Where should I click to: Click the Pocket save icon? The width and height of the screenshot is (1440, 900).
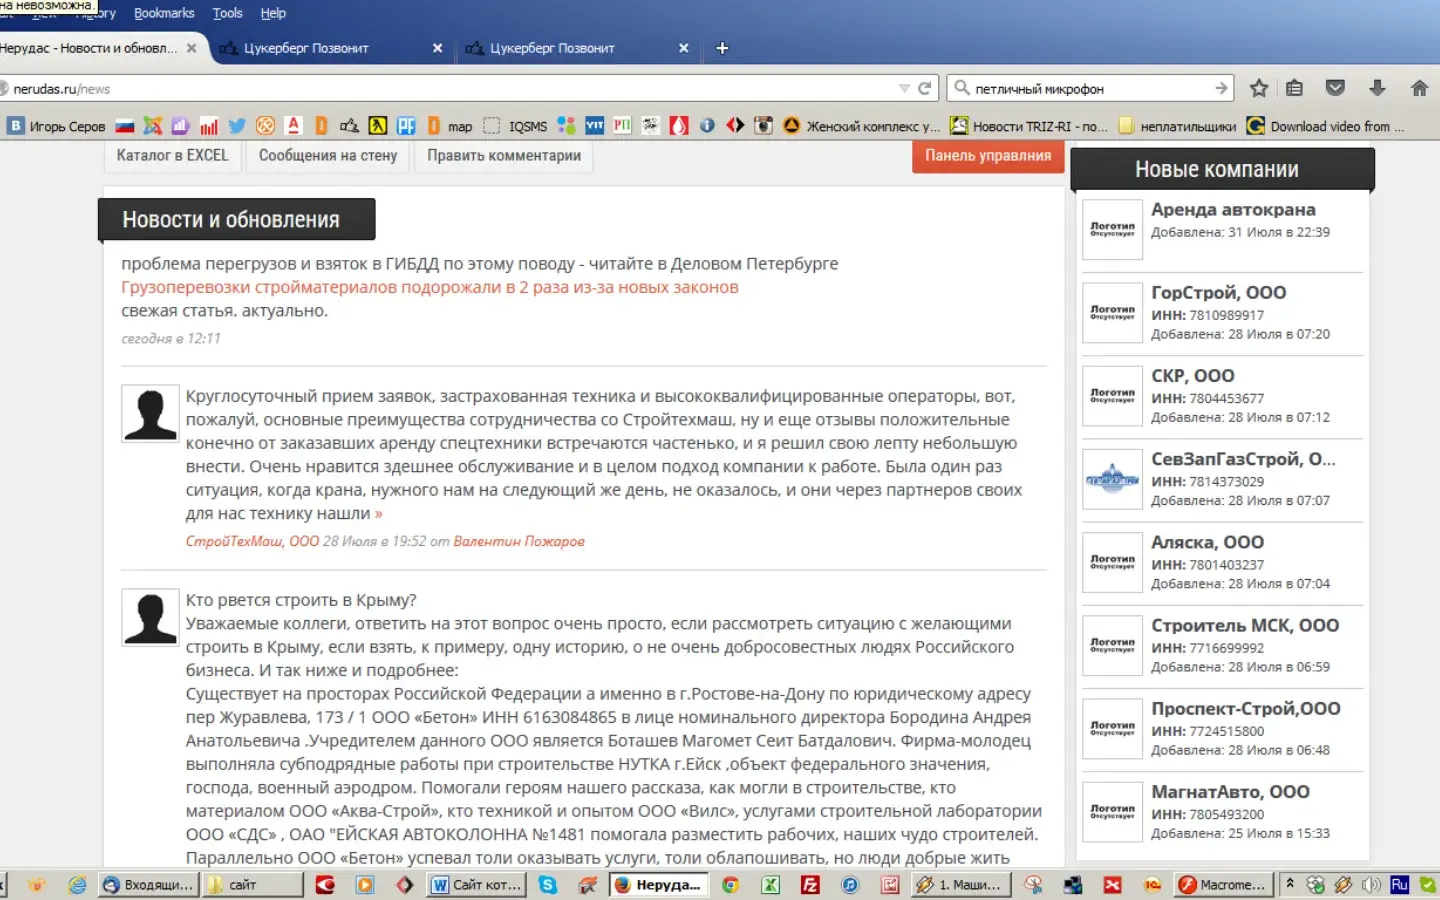click(x=1335, y=88)
